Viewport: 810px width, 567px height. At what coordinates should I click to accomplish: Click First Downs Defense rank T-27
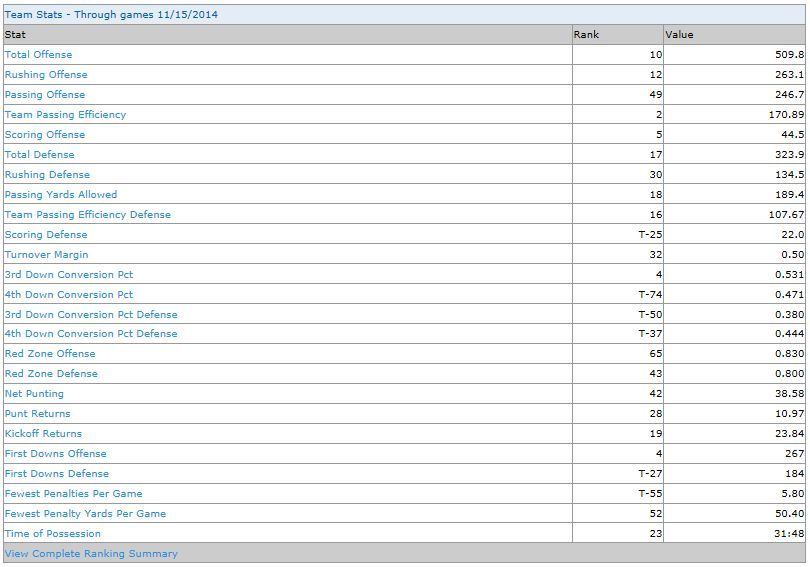coord(650,474)
